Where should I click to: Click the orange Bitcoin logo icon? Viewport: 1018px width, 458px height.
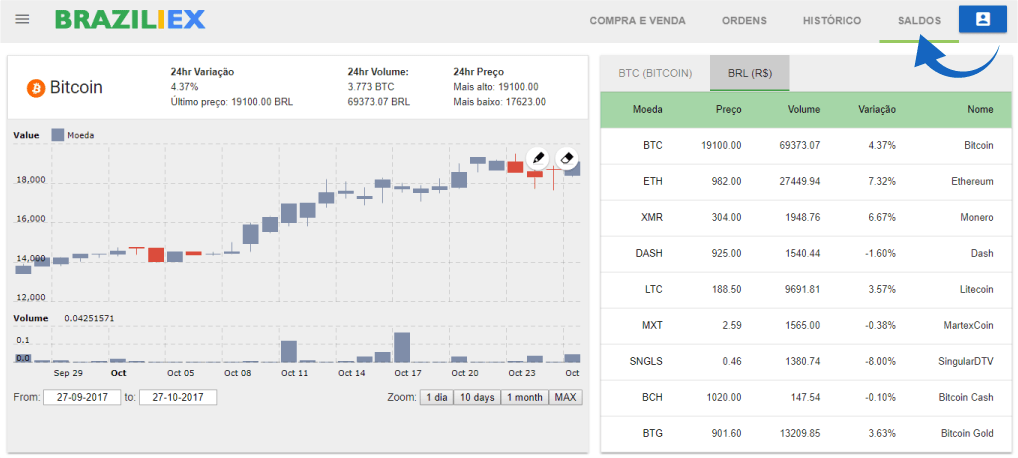click(36, 88)
